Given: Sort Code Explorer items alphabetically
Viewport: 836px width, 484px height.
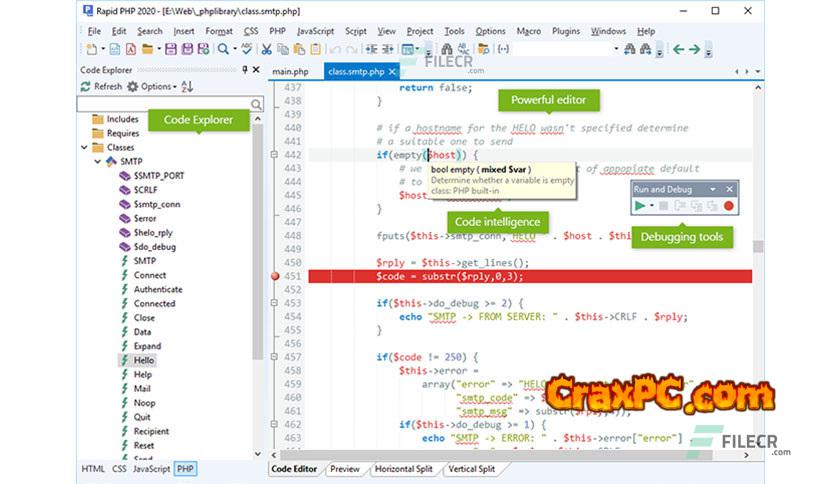Looking at the screenshot, I should point(187,87).
